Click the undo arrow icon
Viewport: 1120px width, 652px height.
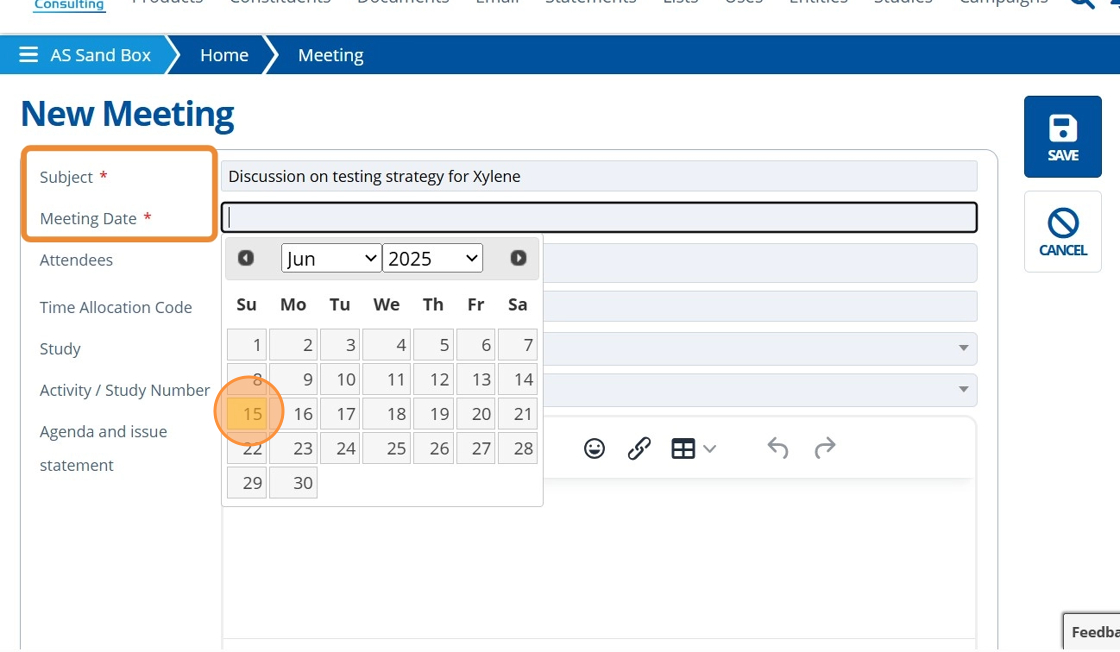778,449
